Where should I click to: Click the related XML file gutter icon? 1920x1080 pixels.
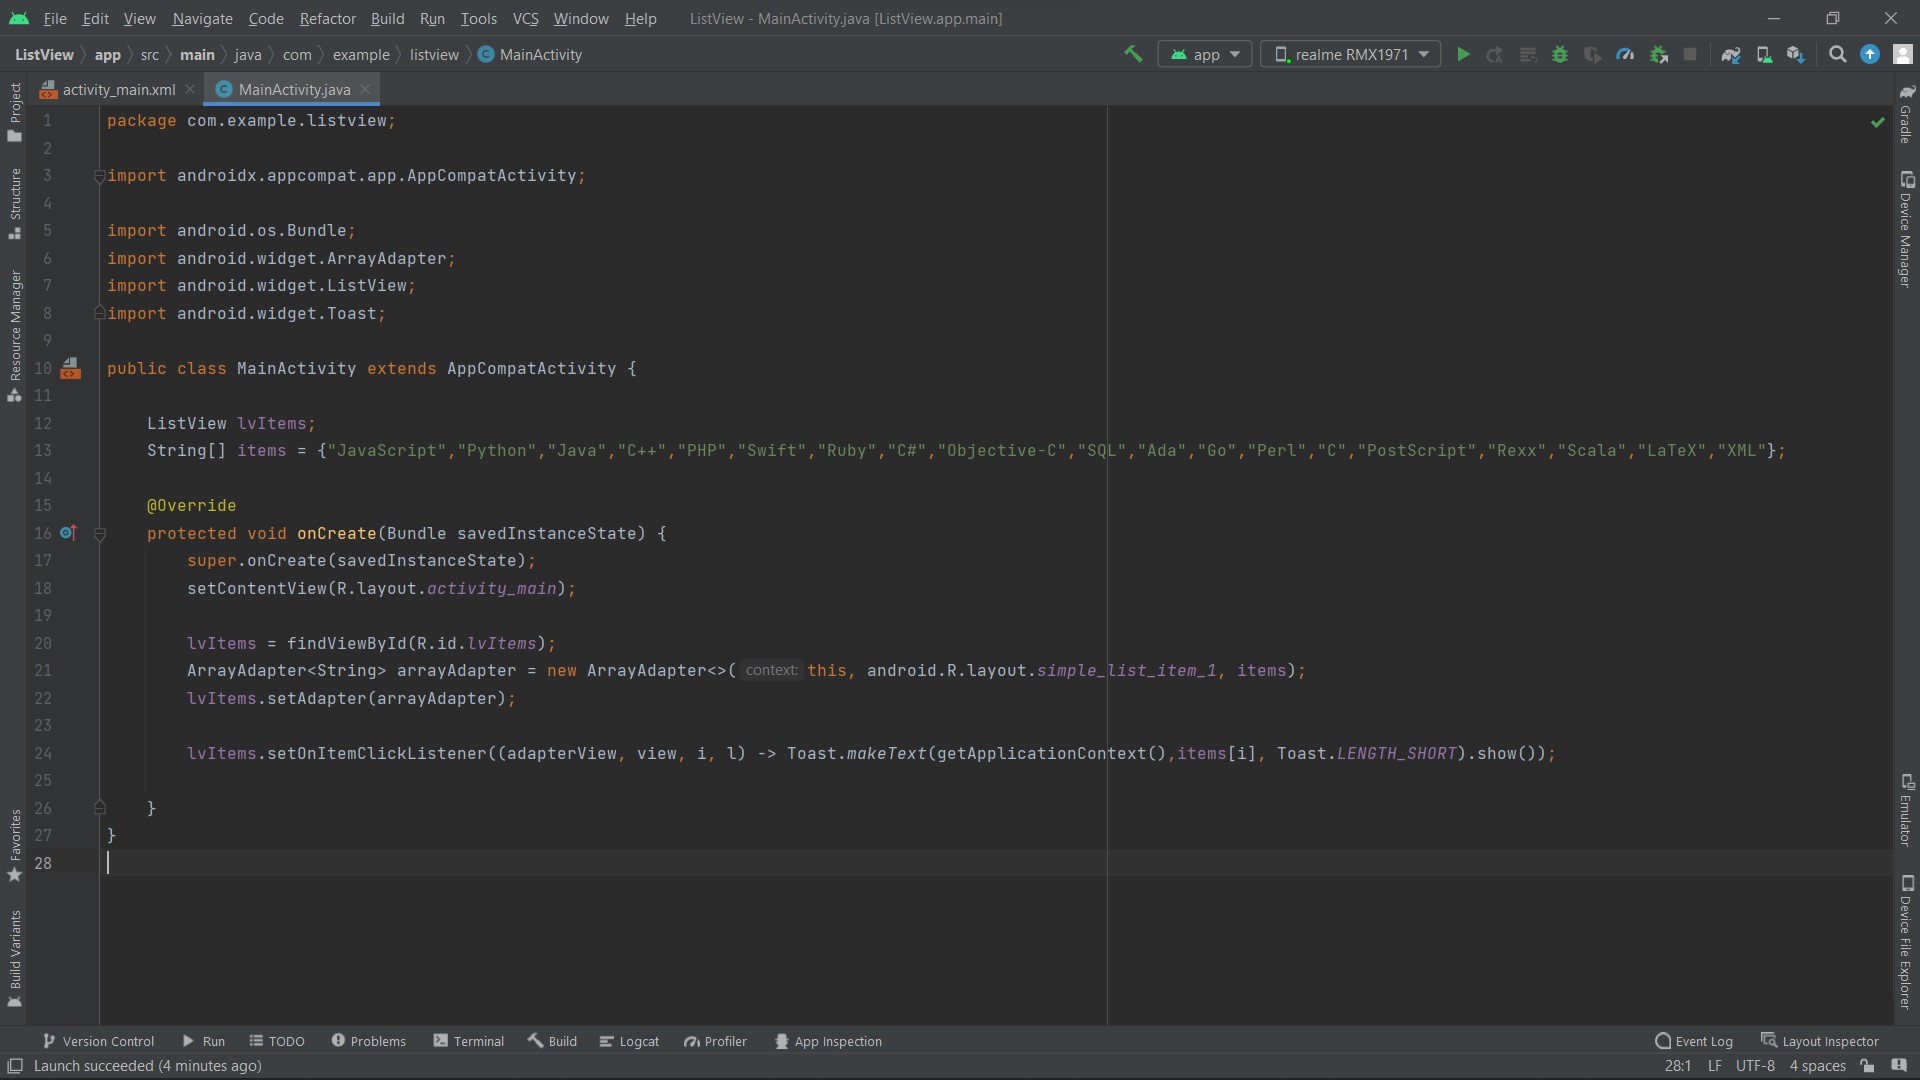(70, 369)
